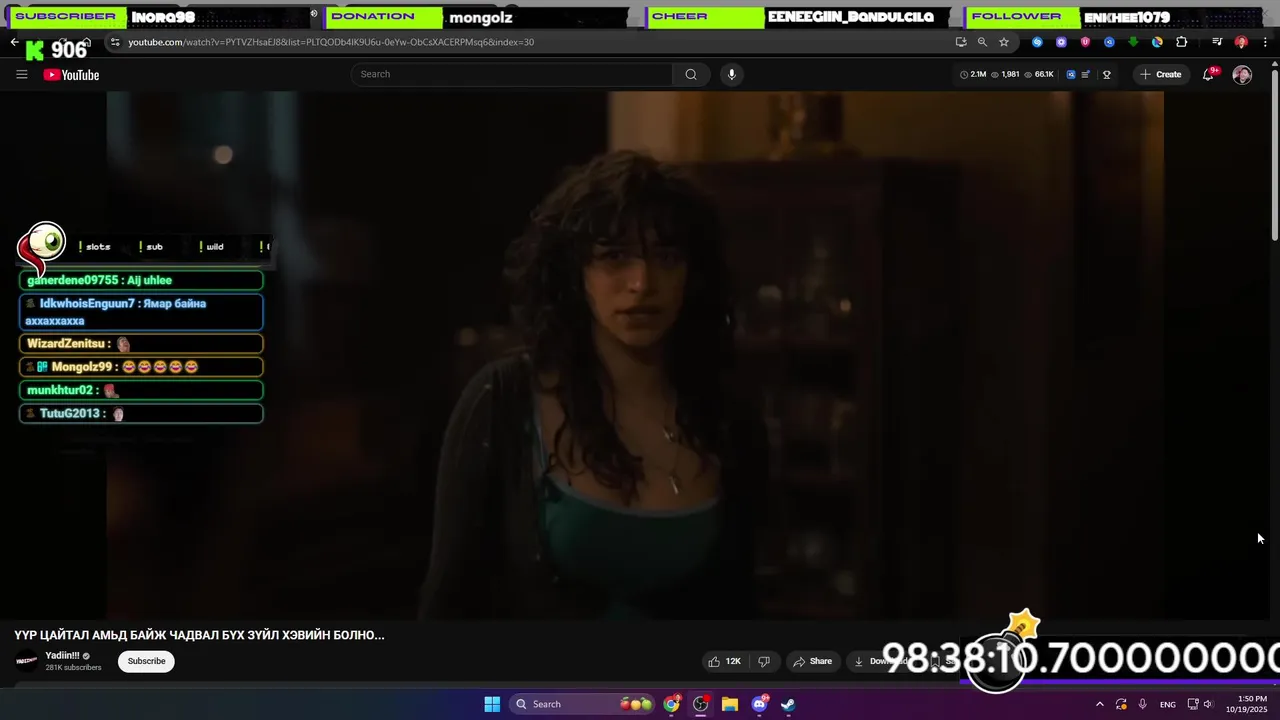Click the Mongolian video title text
The height and width of the screenshot is (720, 1280).
click(x=199, y=635)
